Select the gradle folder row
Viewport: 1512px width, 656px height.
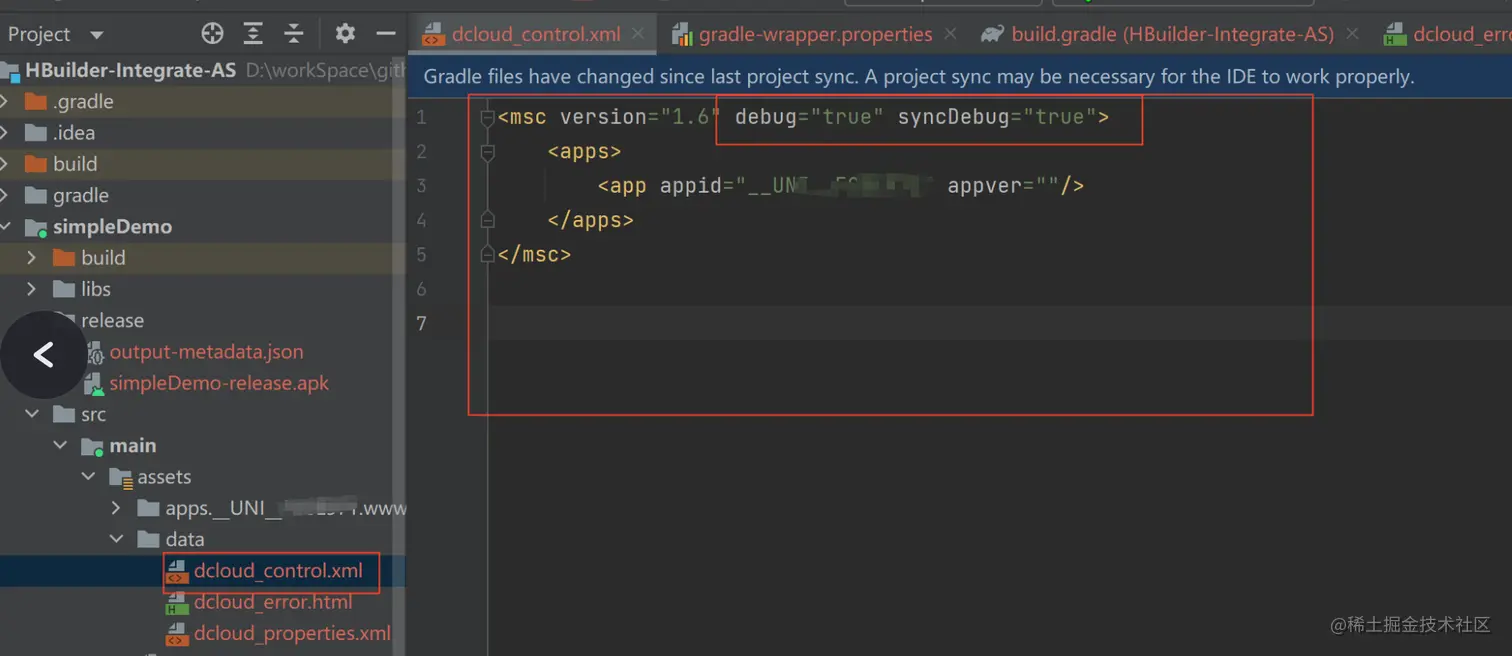click(202, 196)
